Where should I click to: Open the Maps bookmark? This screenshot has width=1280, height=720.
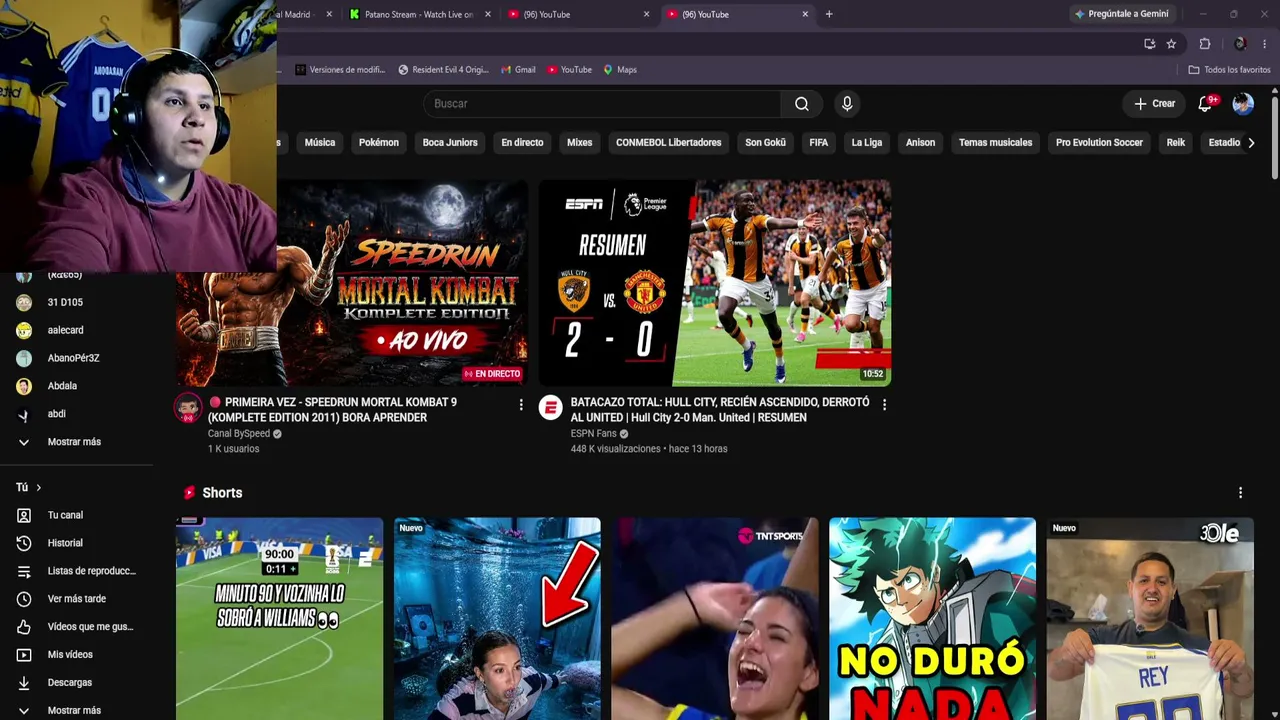(x=620, y=70)
